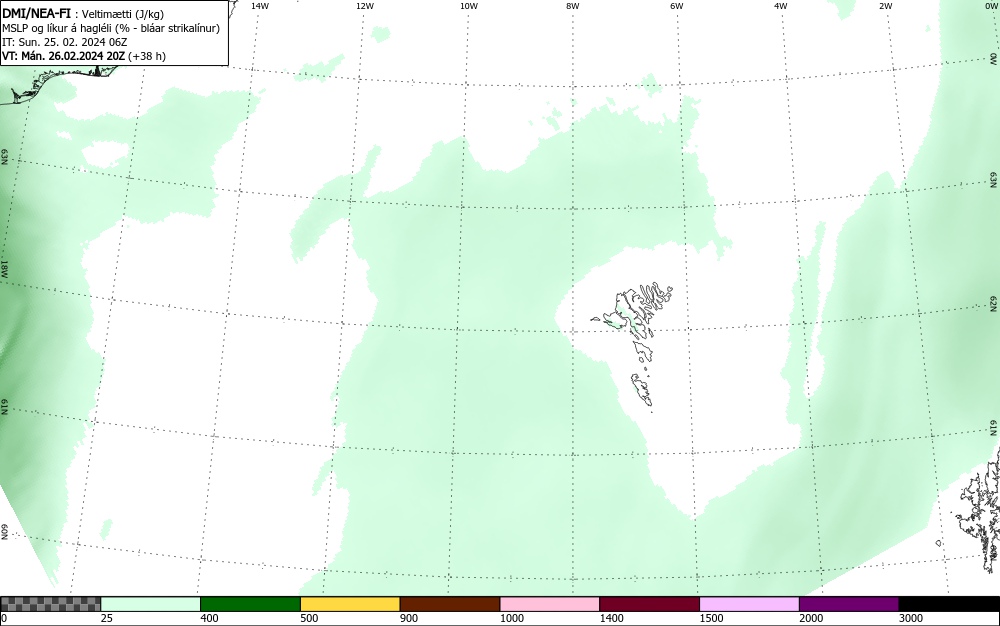
Task: Click the "6W" longitude label
Action: [x=677, y=6]
